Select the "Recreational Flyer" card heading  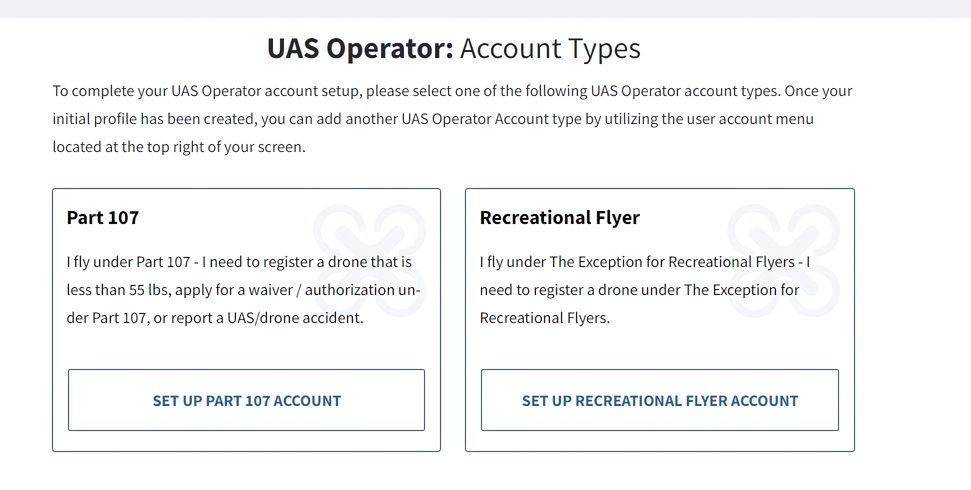coord(559,217)
